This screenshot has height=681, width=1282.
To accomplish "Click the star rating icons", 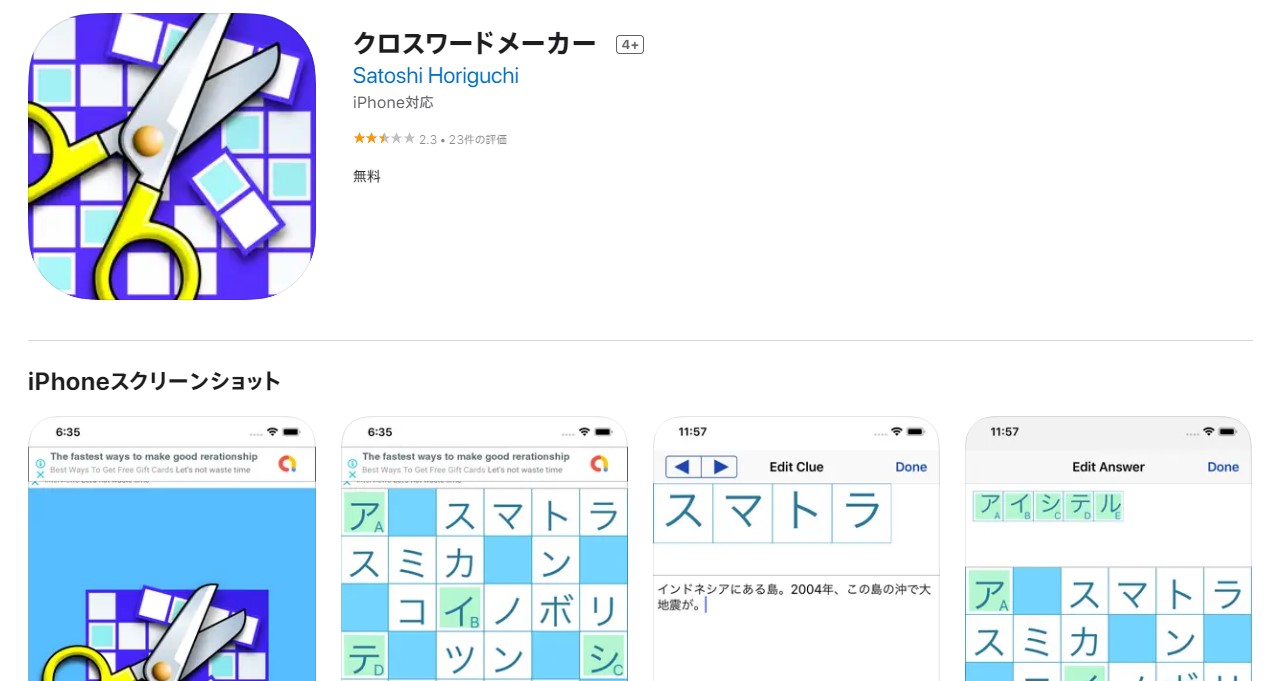I will (x=384, y=139).
